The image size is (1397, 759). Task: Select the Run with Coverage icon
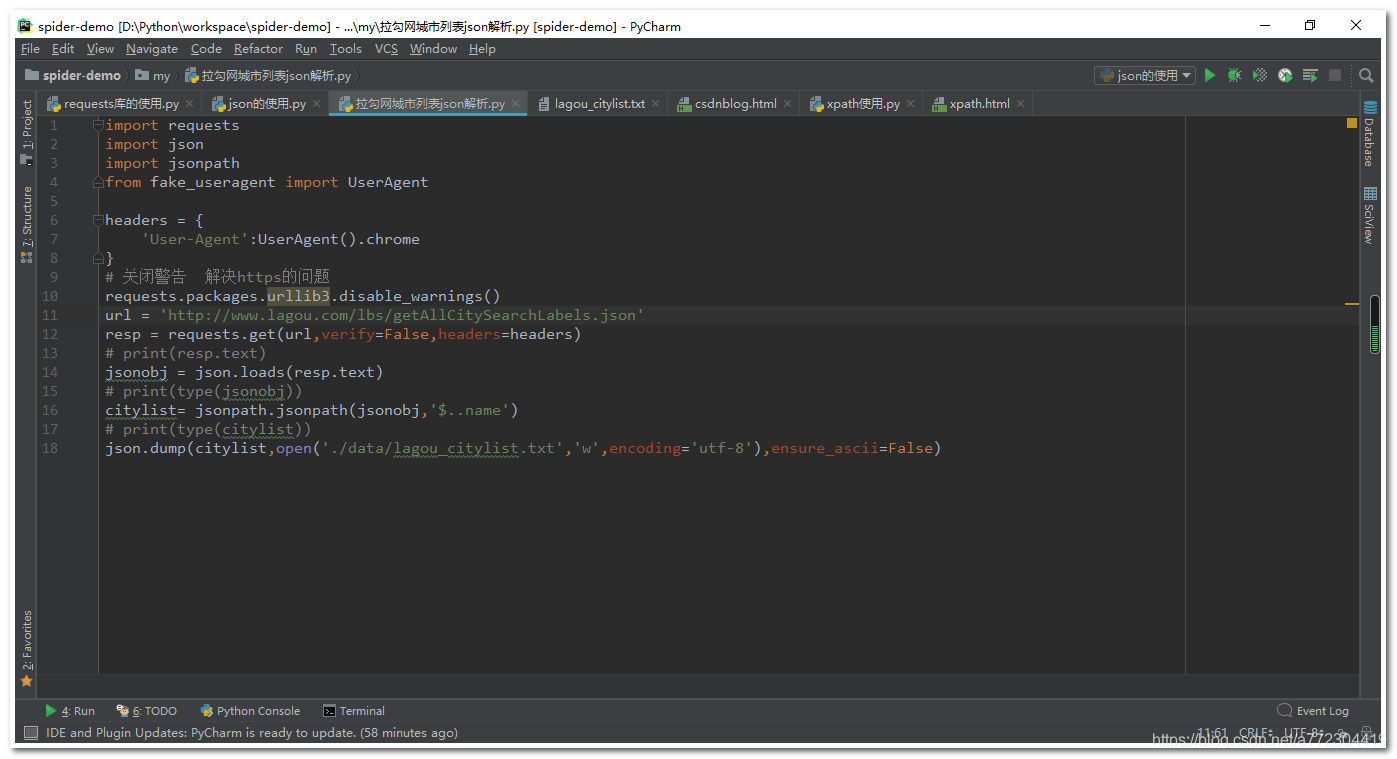coord(1258,75)
